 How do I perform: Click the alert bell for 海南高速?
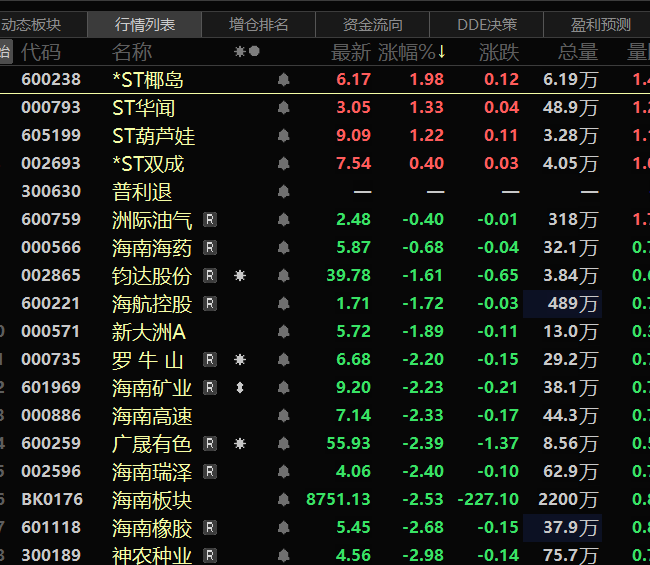(x=284, y=415)
